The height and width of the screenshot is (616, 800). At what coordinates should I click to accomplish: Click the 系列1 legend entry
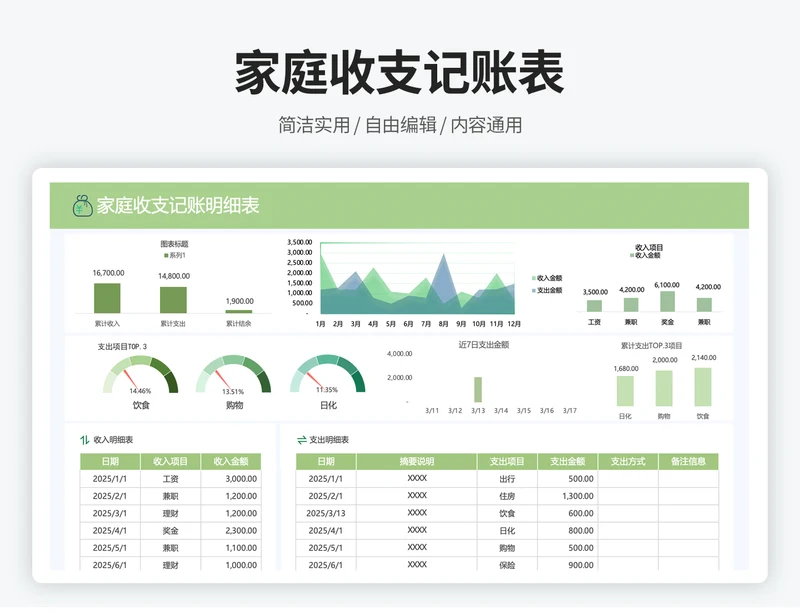174,255
